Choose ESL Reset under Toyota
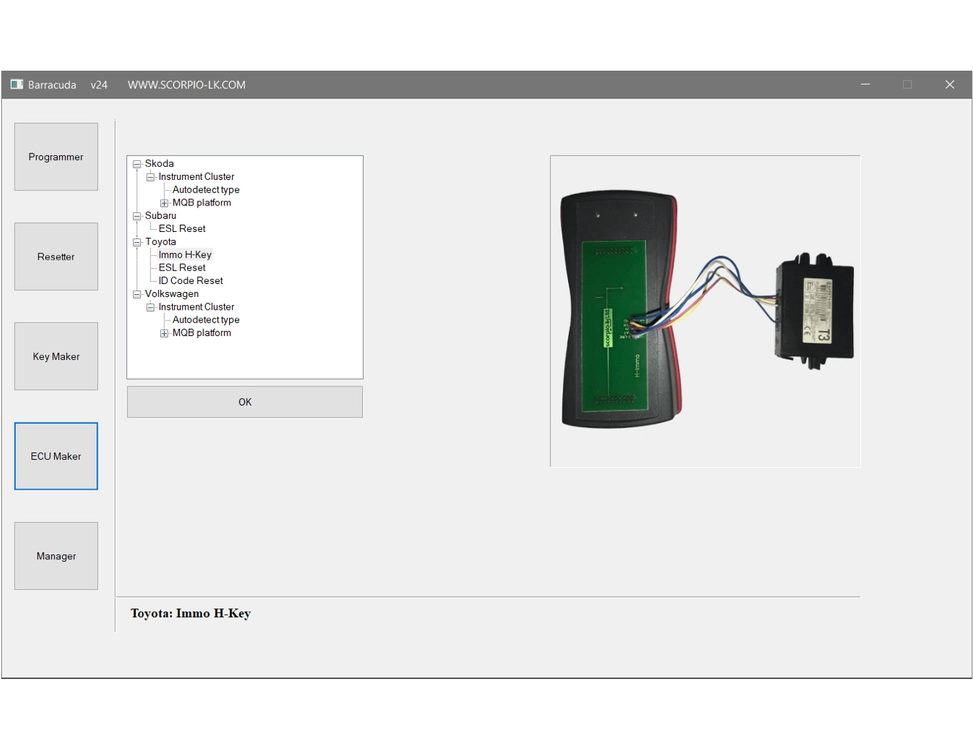Viewport: 973px width, 750px height. [182, 268]
